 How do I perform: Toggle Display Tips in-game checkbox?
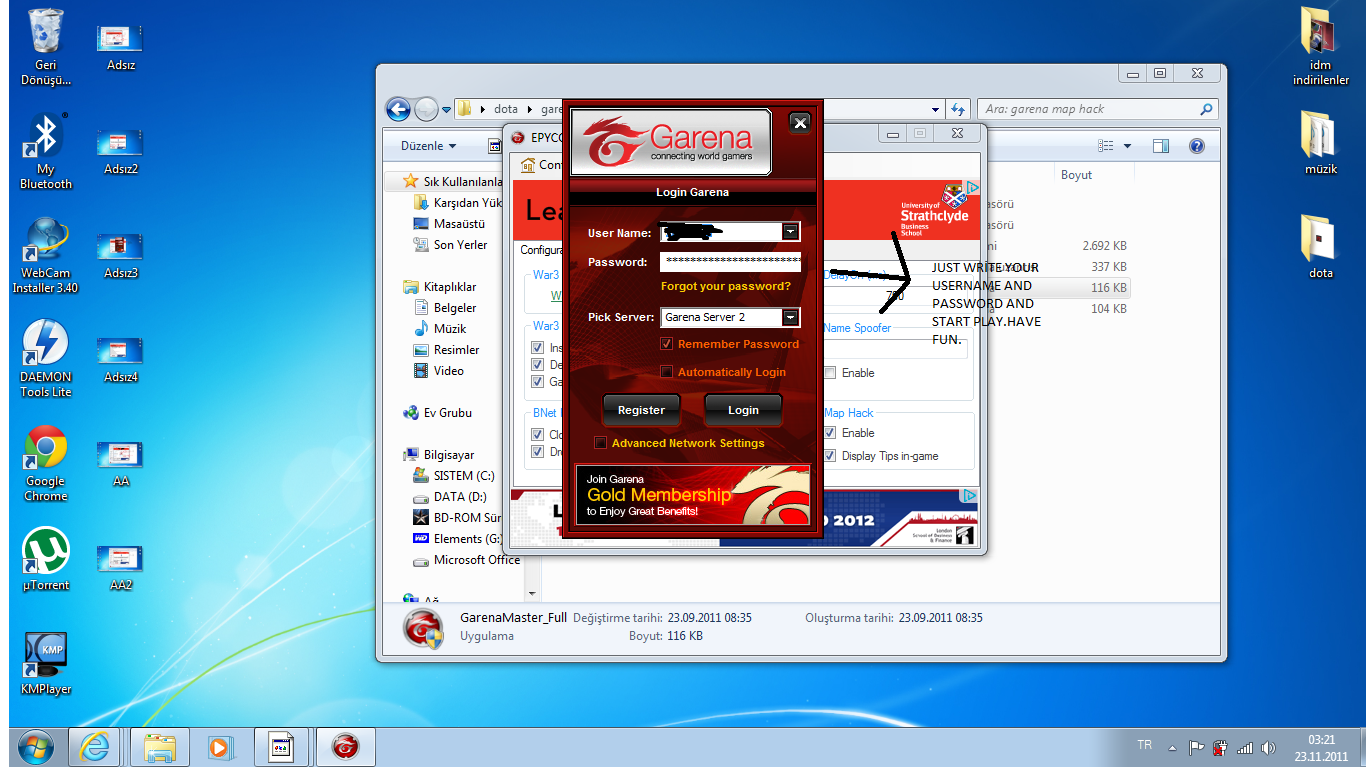coord(830,456)
